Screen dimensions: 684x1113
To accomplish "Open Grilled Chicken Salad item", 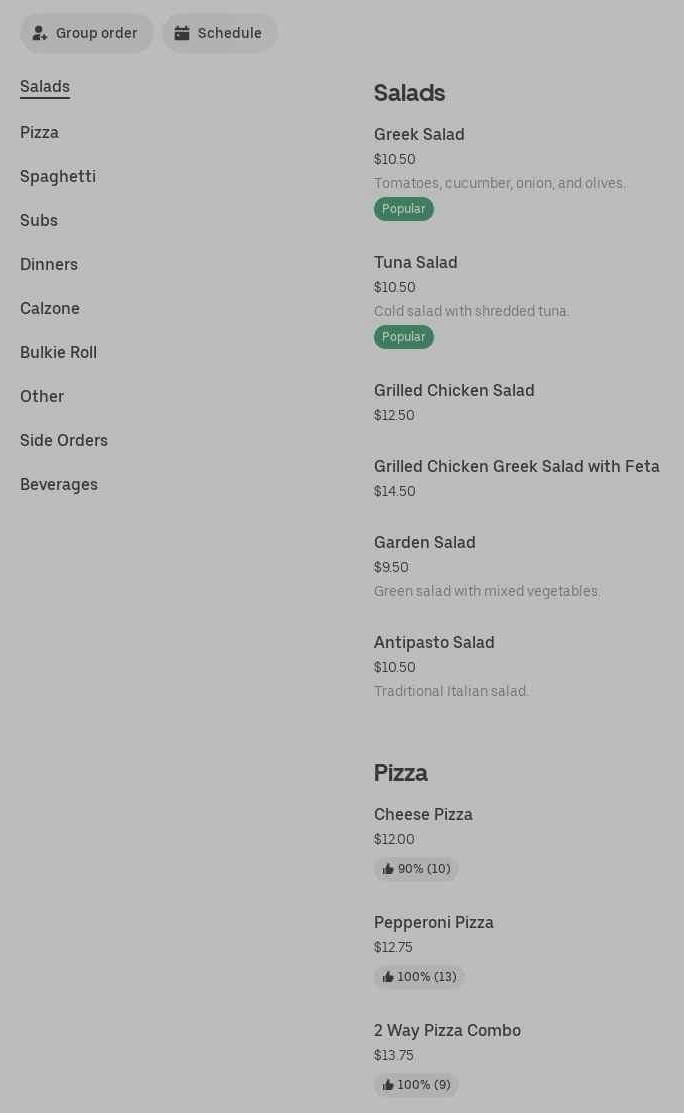I will (454, 391).
